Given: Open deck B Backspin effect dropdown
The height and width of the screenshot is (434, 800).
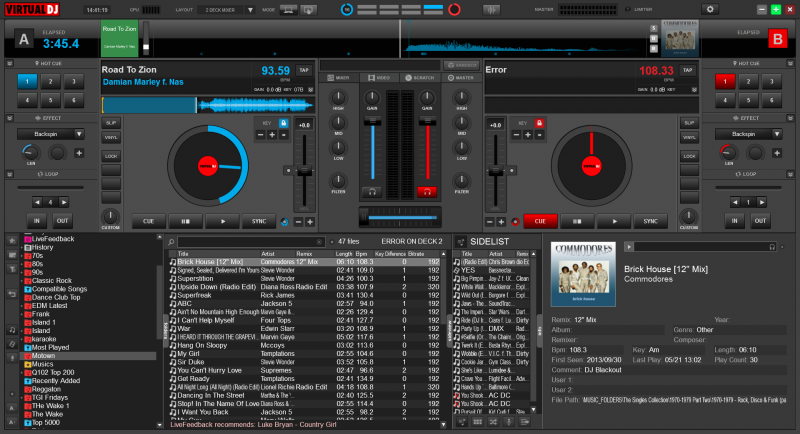Looking at the screenshot, I should click(777, 134).
